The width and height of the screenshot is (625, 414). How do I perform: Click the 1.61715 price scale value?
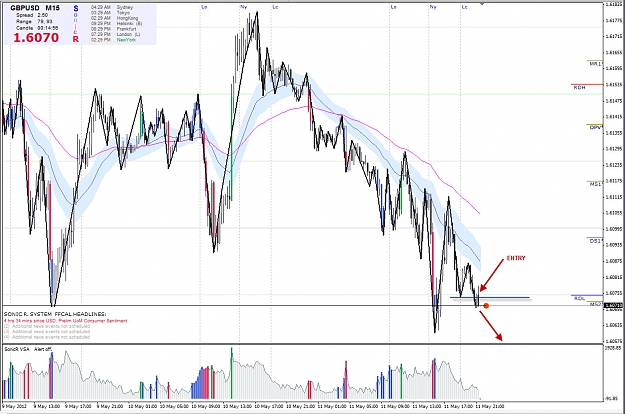614,36
